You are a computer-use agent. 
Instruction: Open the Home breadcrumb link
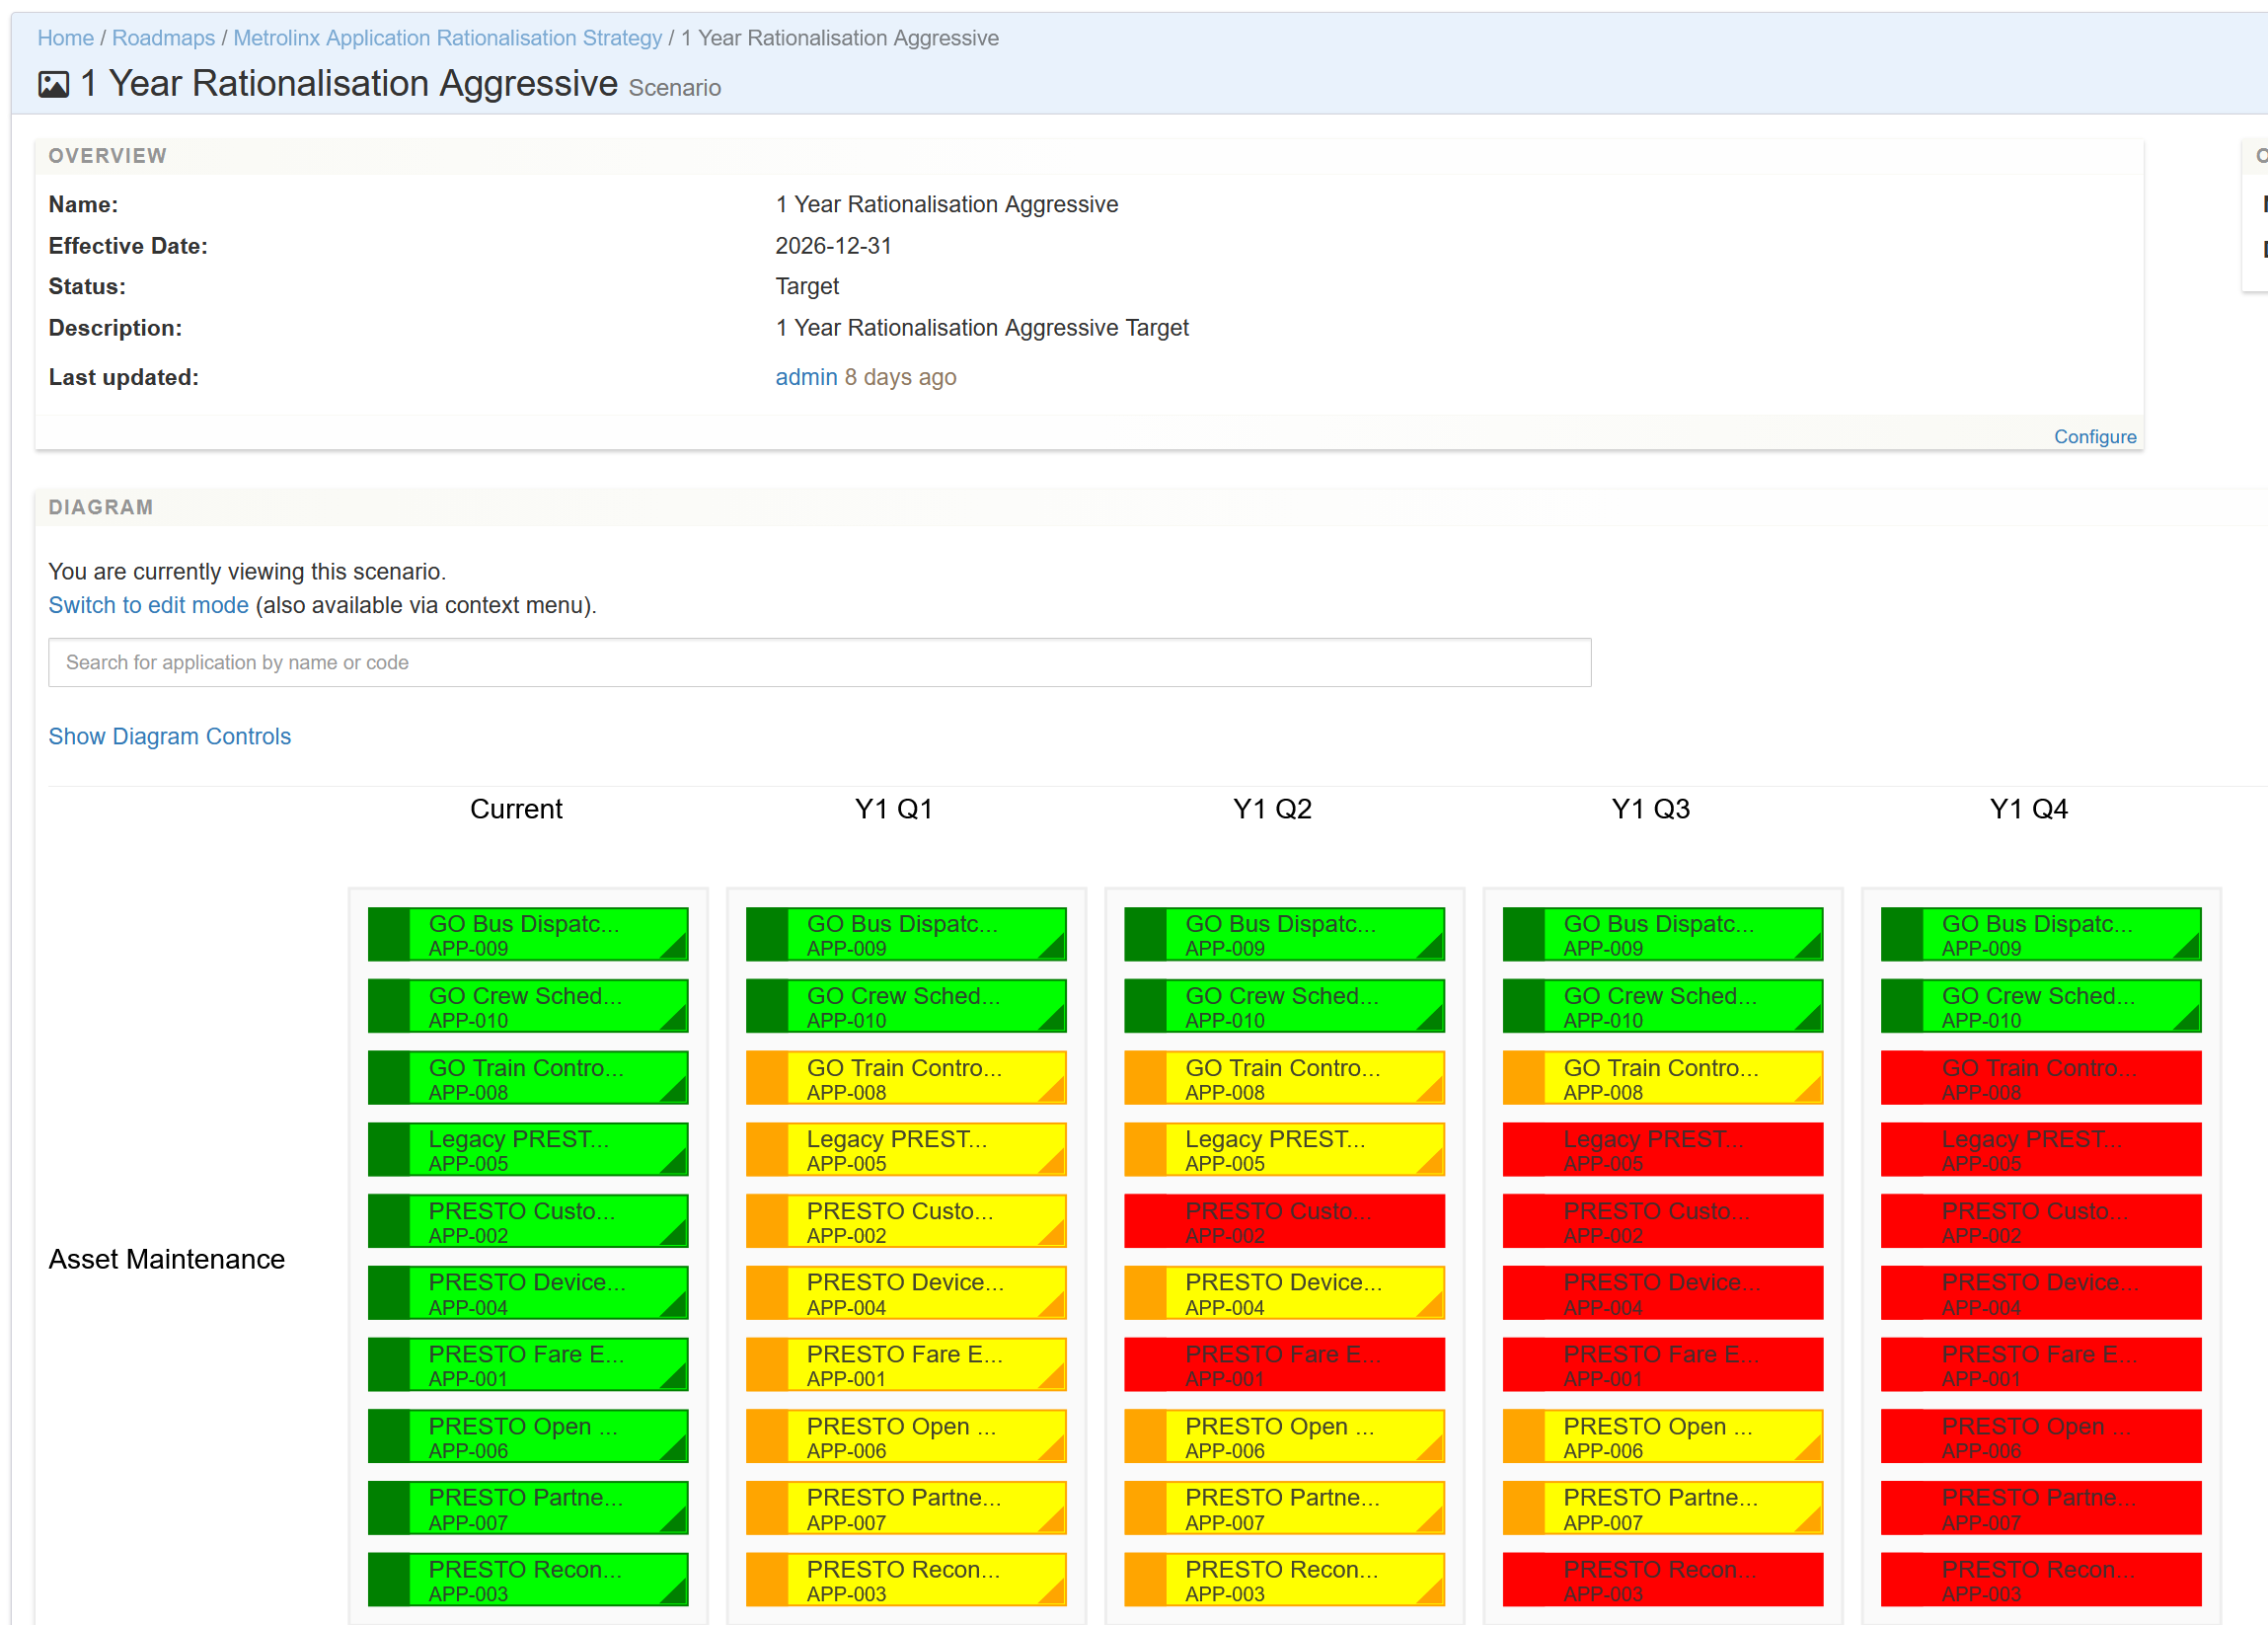[65, 38]
